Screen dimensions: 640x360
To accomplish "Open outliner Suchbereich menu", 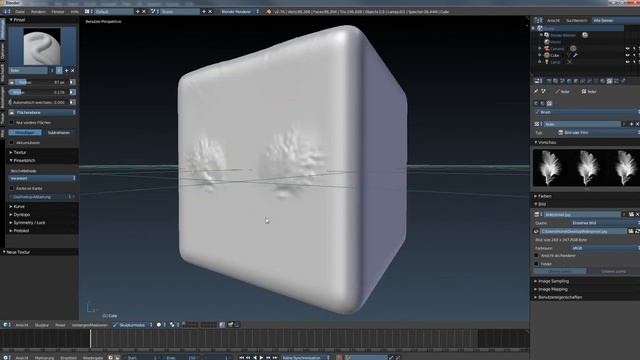I will point(576,20).
